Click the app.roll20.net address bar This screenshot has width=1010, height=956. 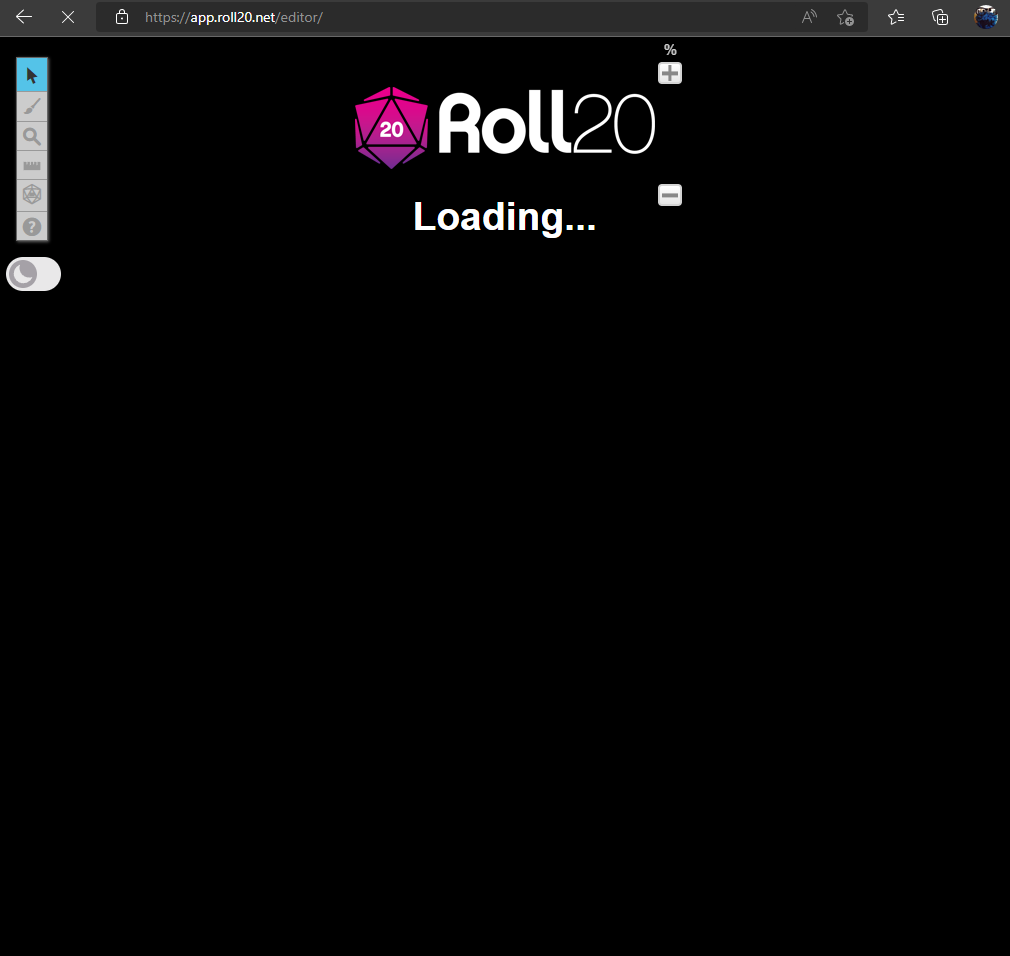450,17
